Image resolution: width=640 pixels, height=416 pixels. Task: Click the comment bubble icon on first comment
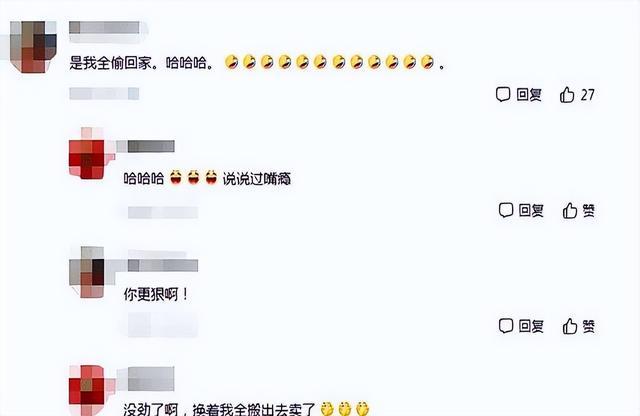(503, 94)
